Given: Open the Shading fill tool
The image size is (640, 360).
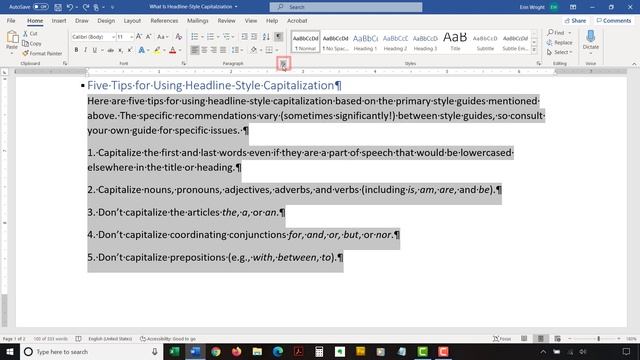Looking at the screenshot, I should [x=253, y=50].
